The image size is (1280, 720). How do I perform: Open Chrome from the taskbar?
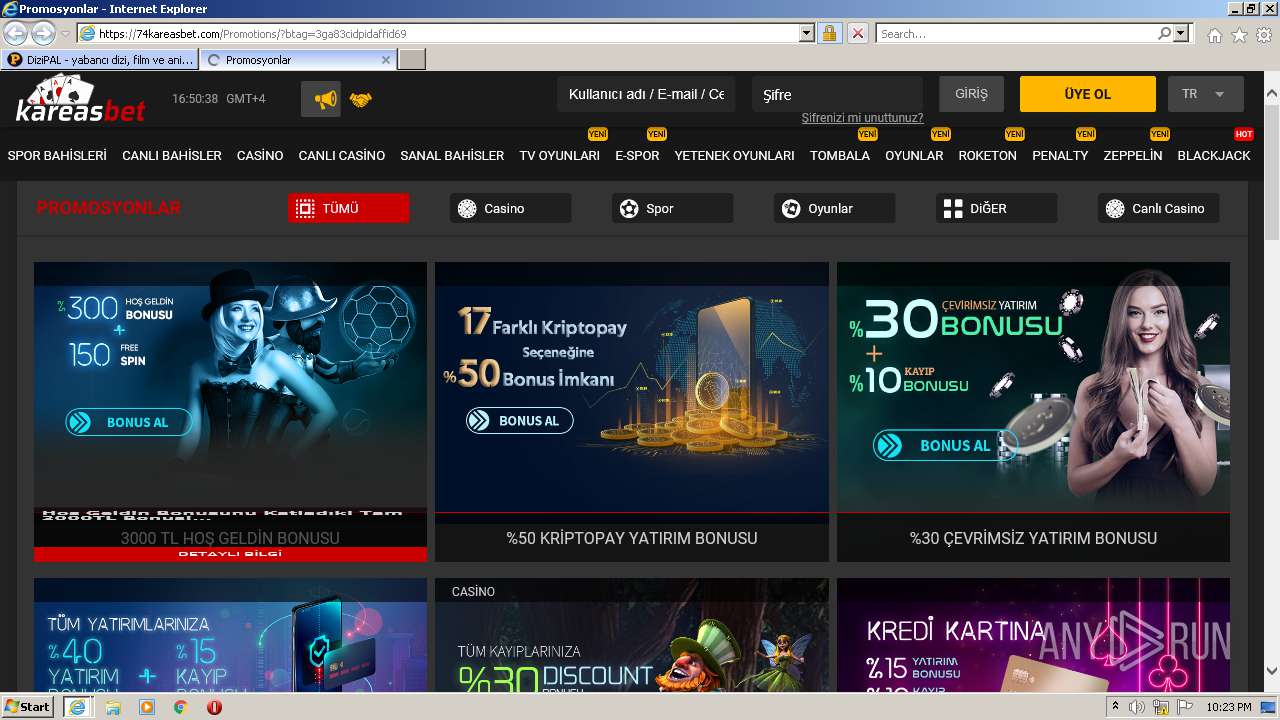click(180, 707)
